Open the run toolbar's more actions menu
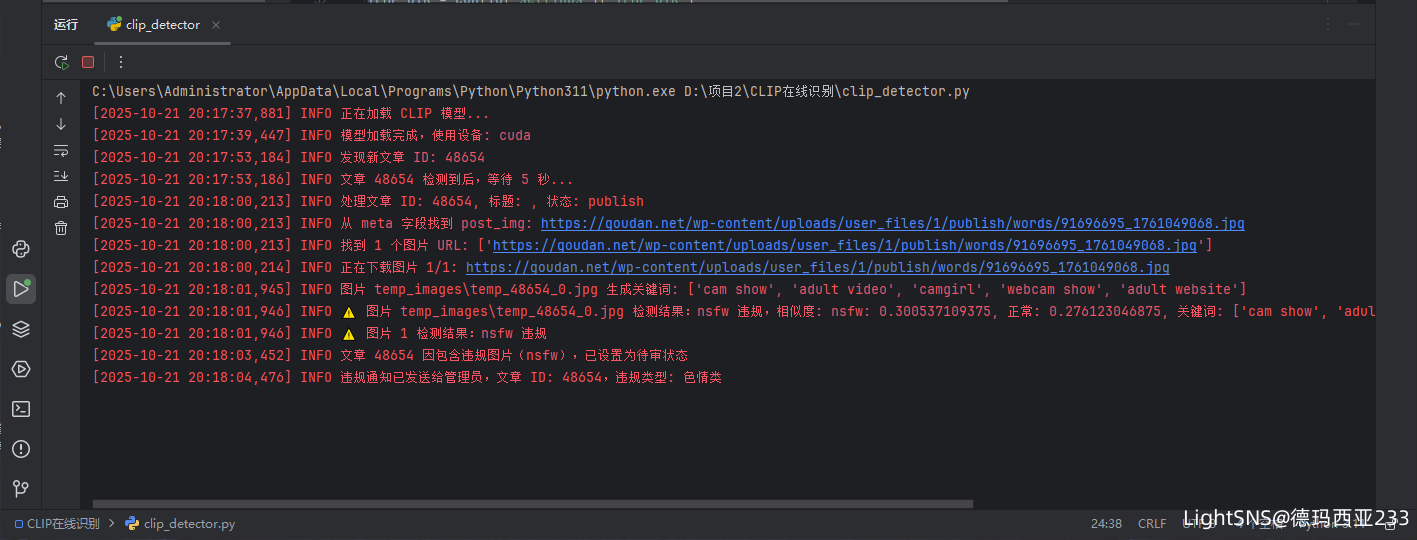 pos(121,62)
